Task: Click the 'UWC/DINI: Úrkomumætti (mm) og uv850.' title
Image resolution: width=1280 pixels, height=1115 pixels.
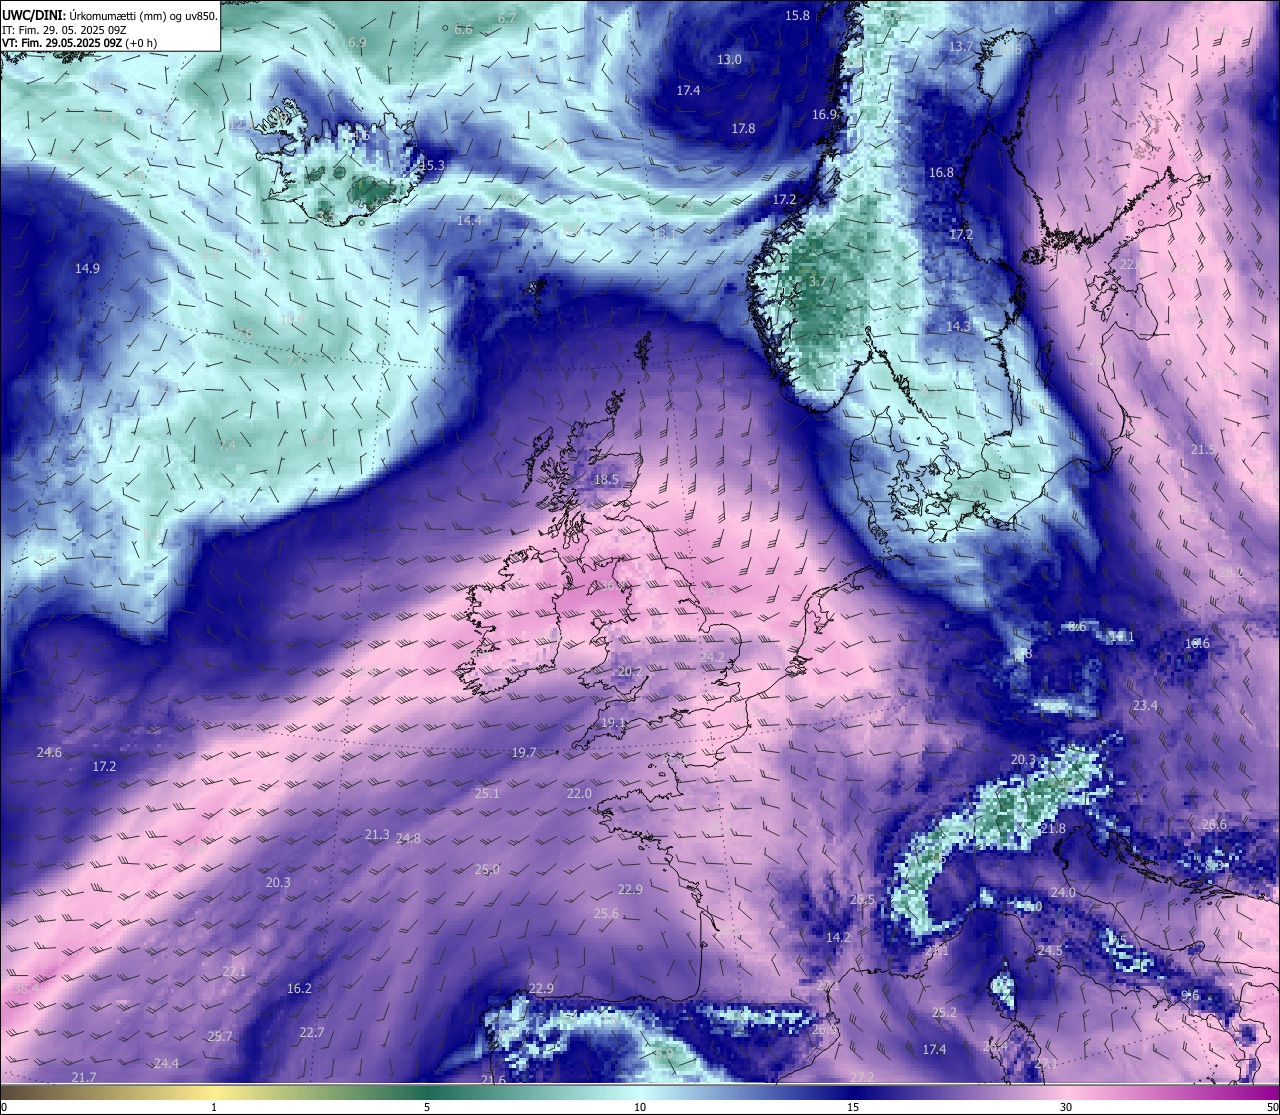Action: point(110,16)
